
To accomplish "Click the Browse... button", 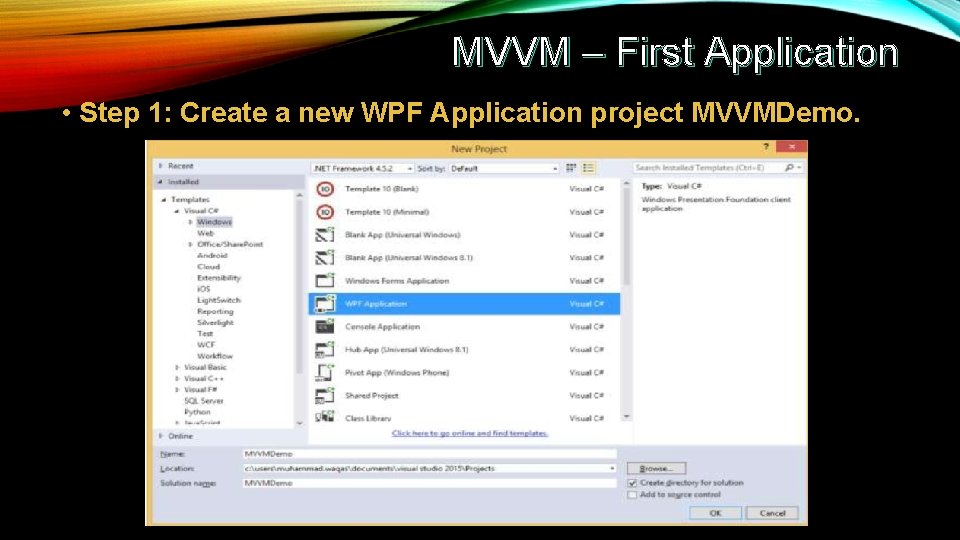I will tap(656, 468).
